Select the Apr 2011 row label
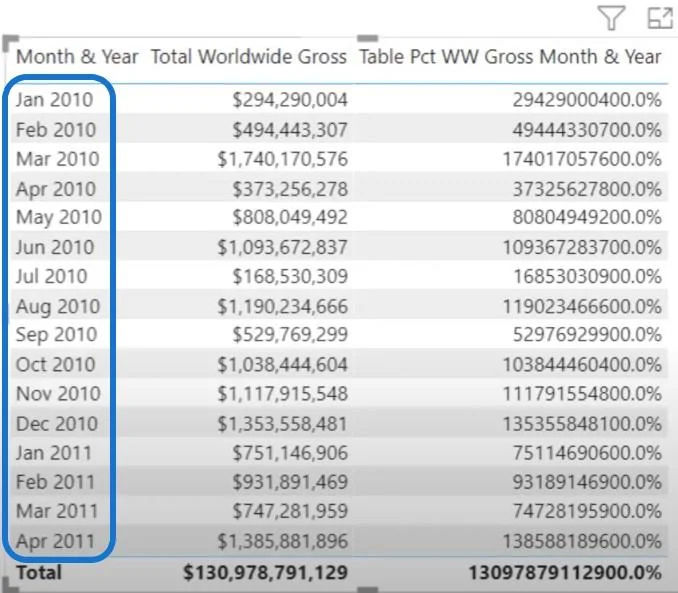The height and width of the screenshot is (593, 678). coord(55,542)
